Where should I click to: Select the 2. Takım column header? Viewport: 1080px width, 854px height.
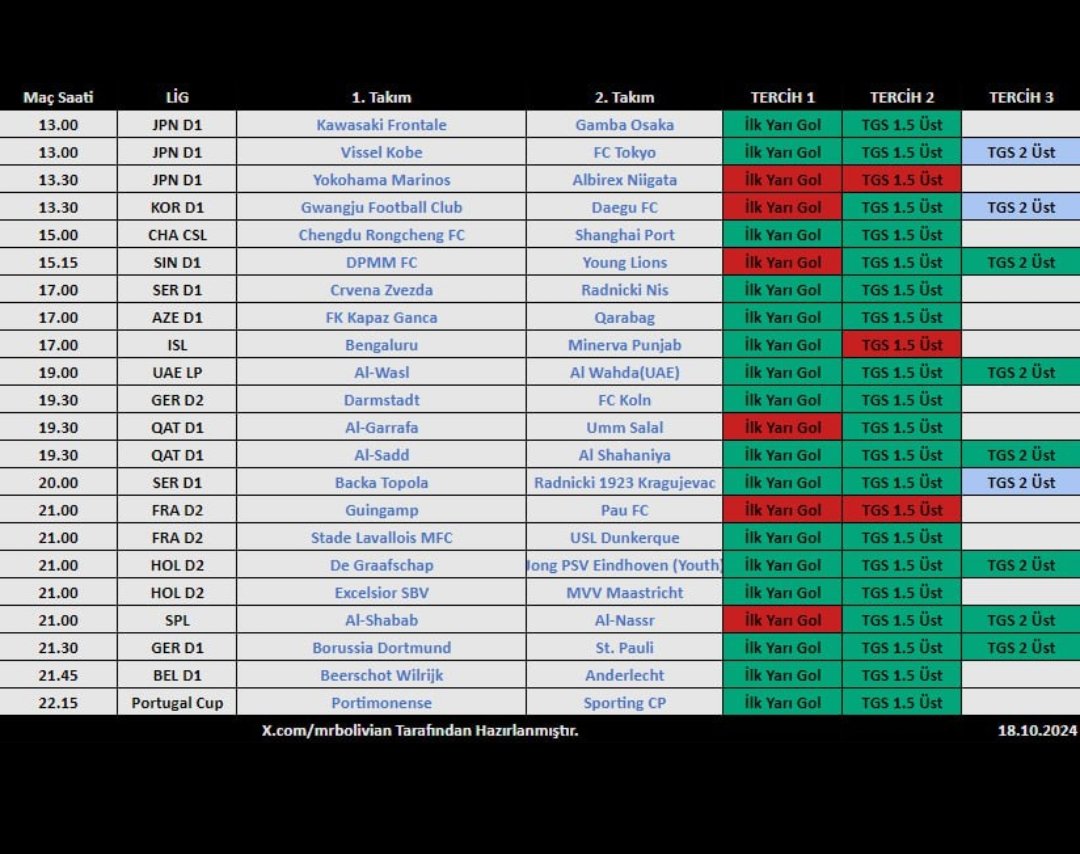(x=624, y=97)
